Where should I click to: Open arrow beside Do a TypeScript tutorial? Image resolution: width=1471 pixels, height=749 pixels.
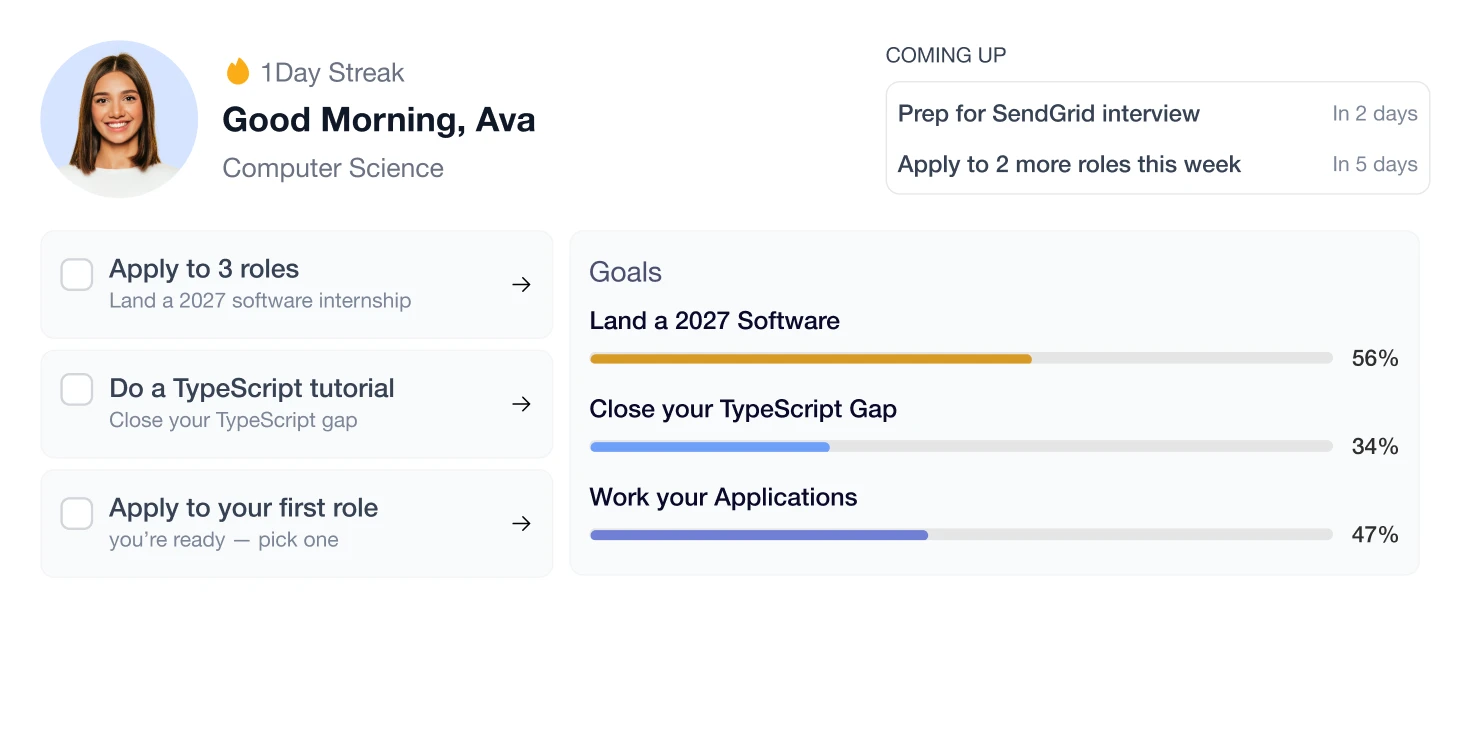pyautogui.click(x=521, y=404)
